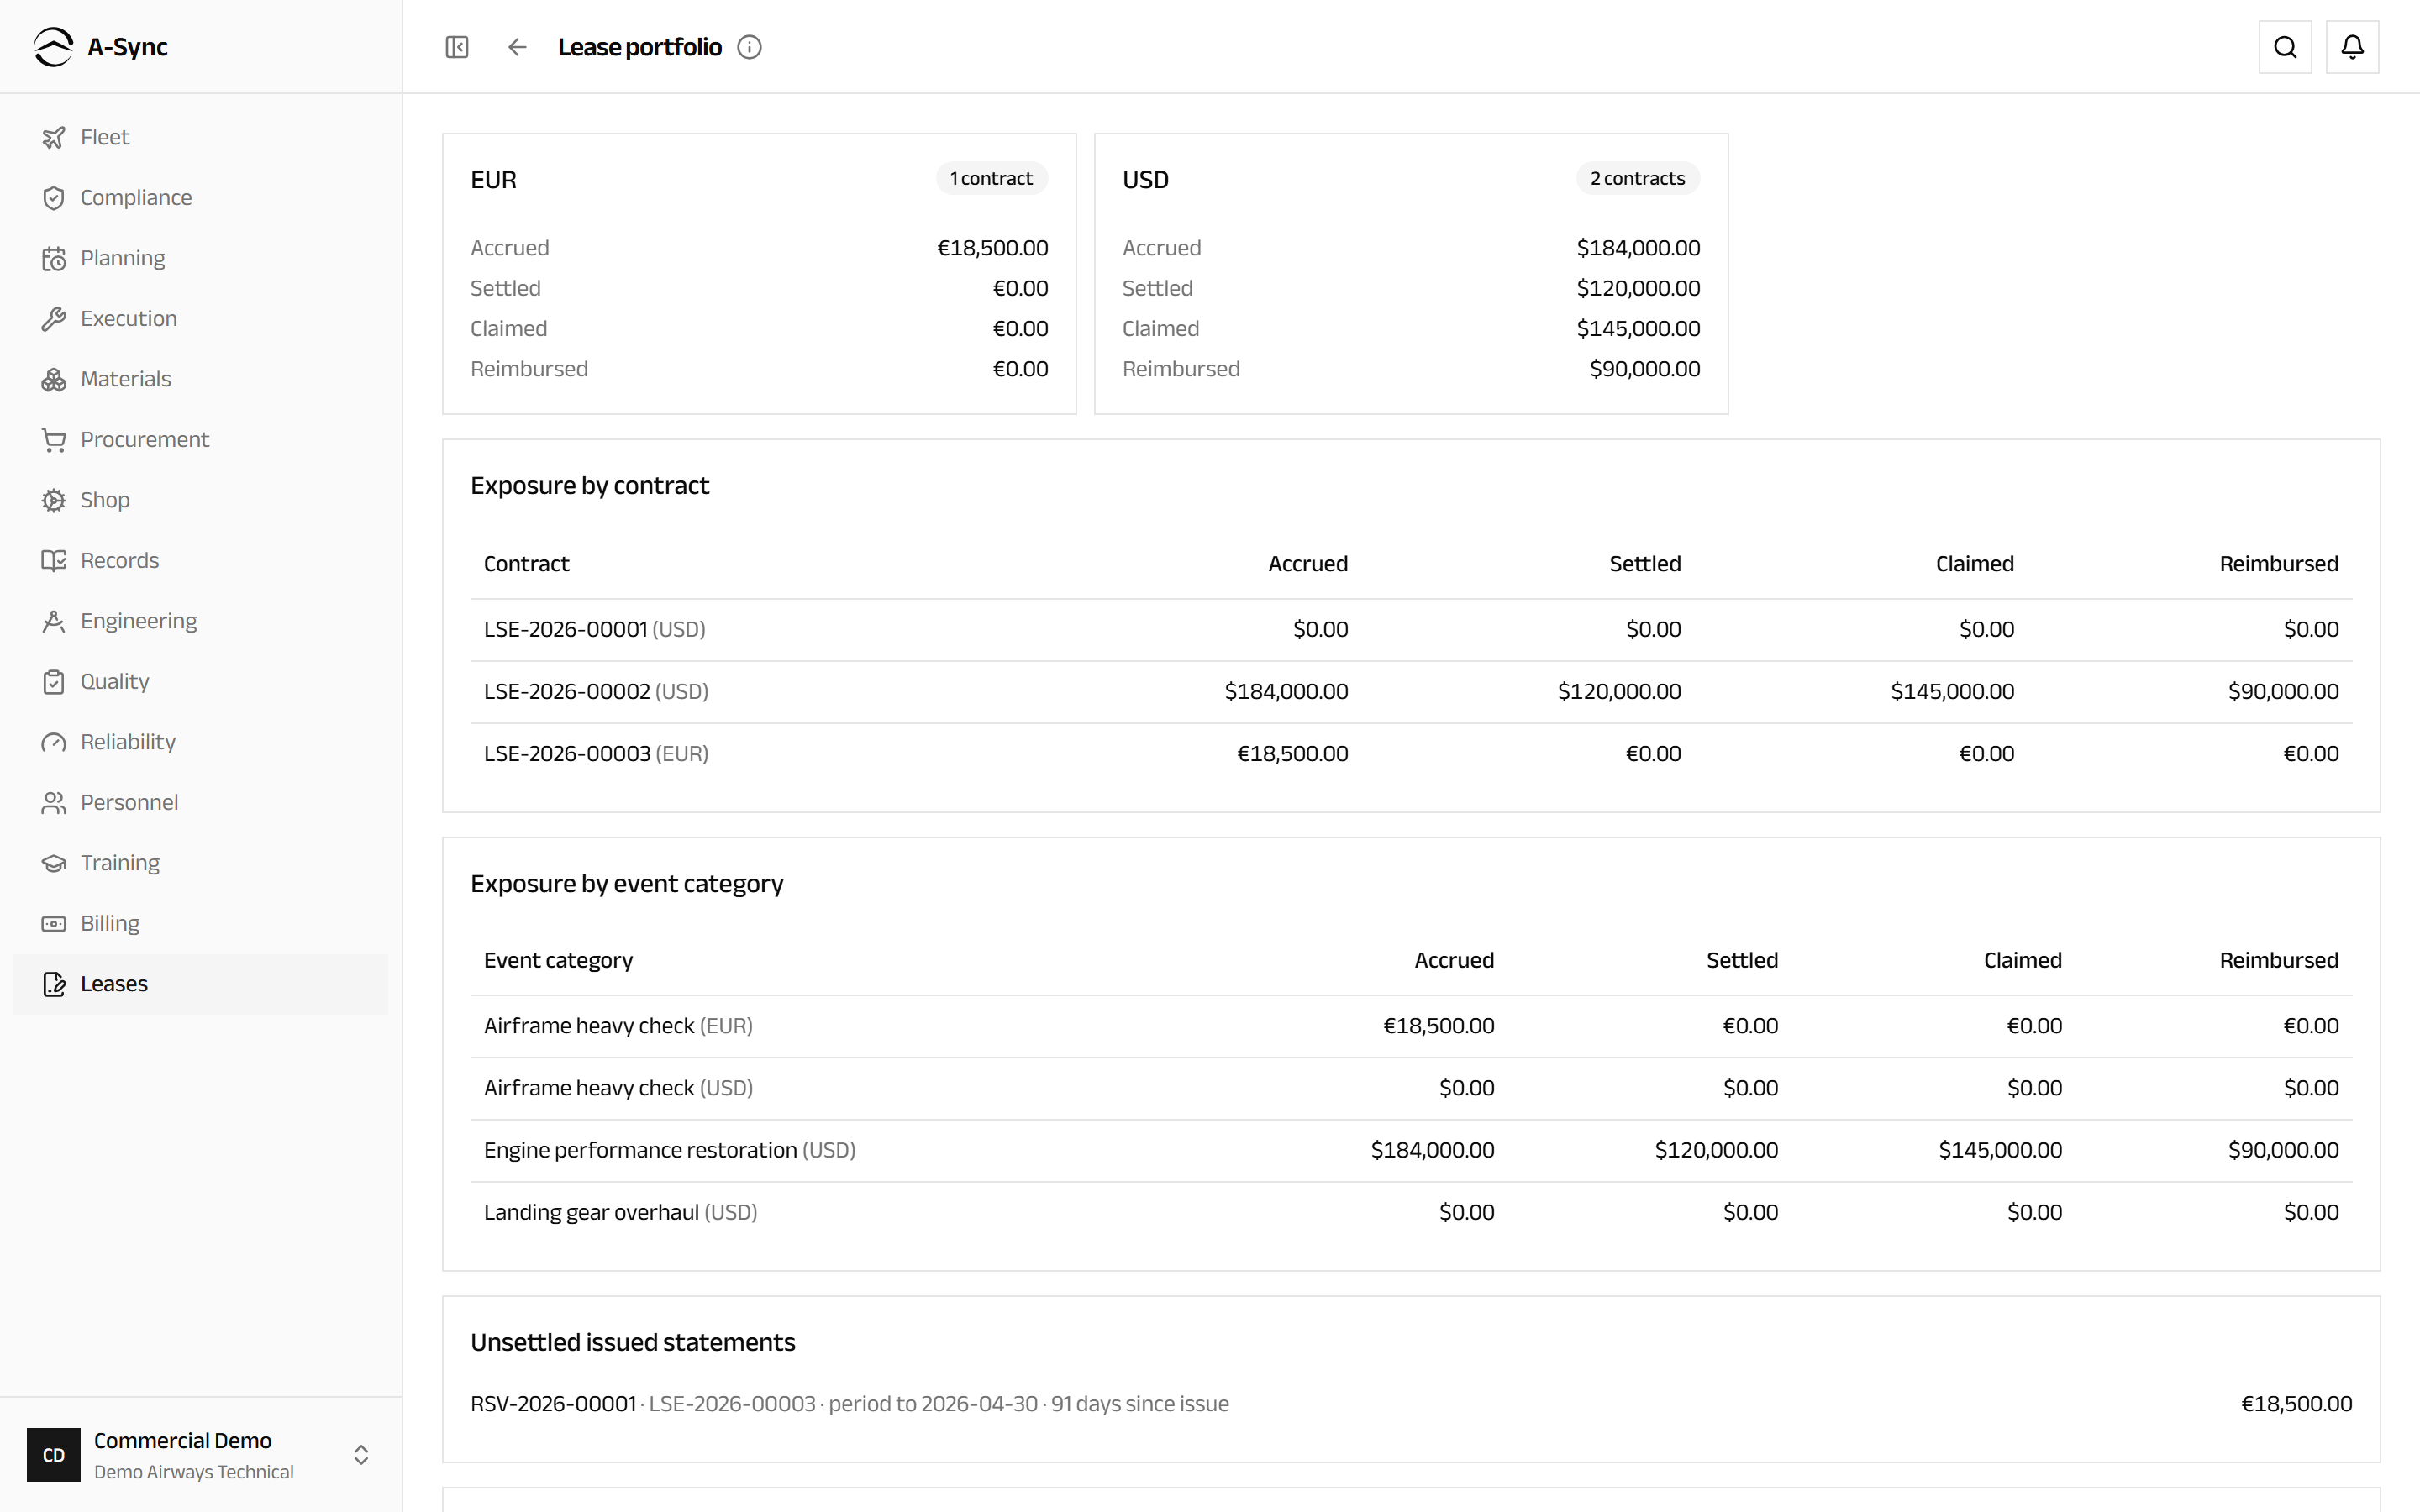Click the Procurement cart icon
The image size is (2420, 1512).
(x=54, y=440)
